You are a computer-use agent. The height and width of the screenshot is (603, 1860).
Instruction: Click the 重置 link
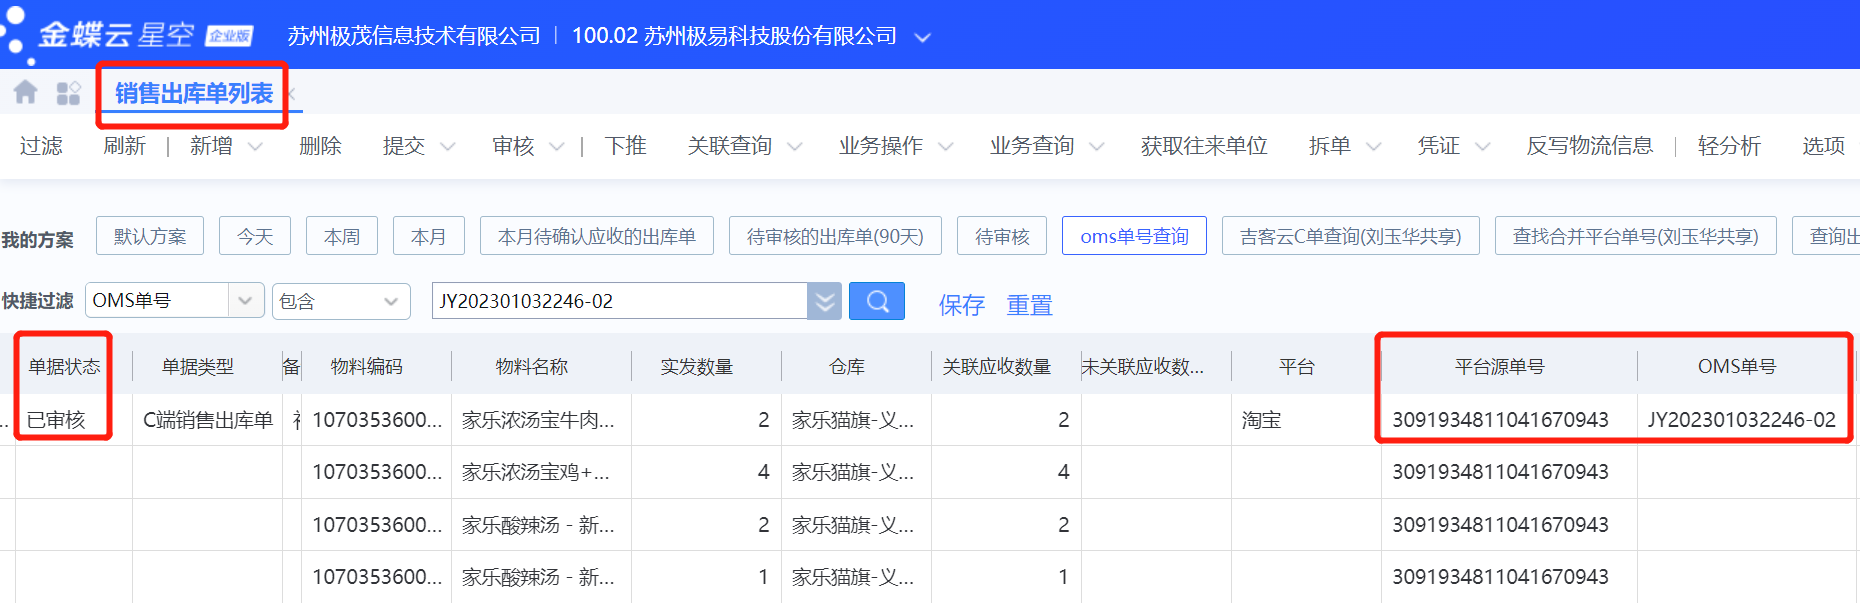1029,305
